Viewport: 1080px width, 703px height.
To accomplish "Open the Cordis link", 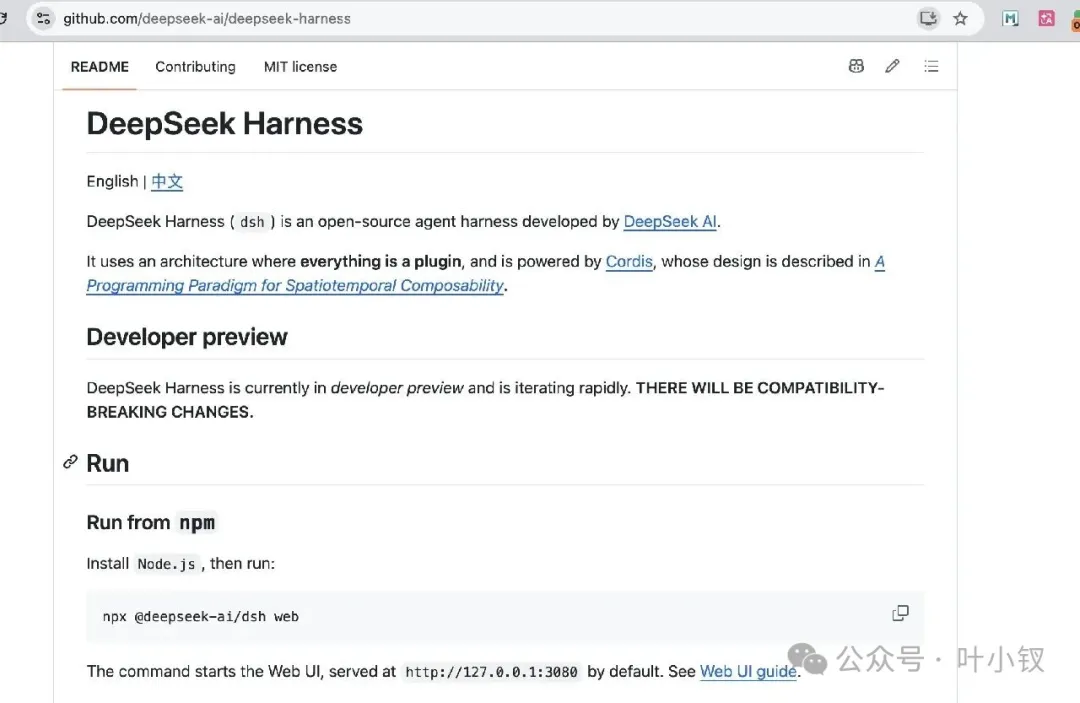I will click(629, 262).
